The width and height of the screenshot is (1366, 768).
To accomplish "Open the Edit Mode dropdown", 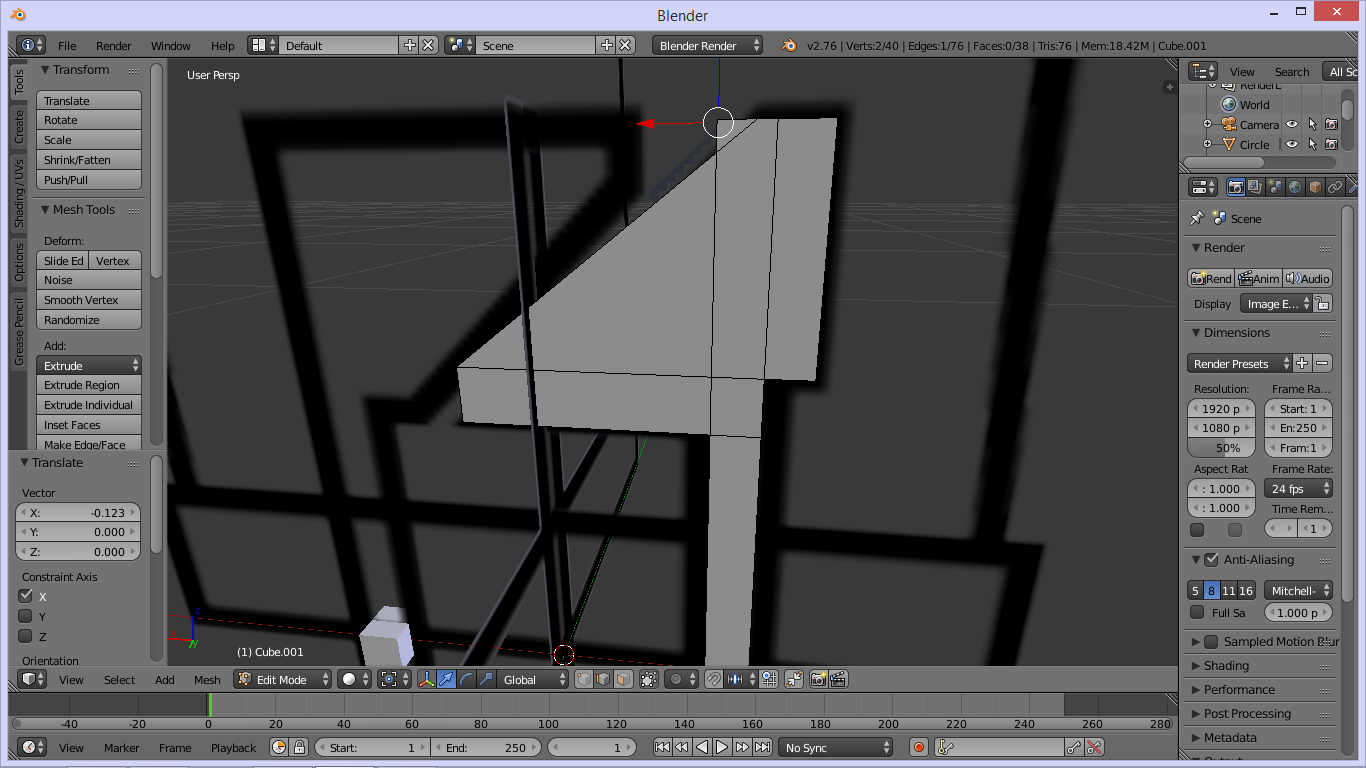I will tap(283, 679).
